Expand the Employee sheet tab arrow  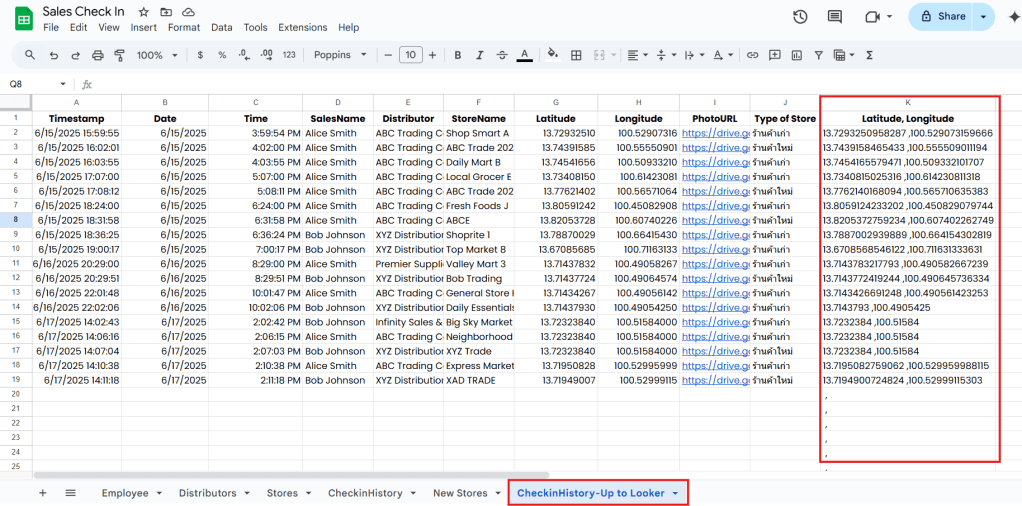[159, 493]
